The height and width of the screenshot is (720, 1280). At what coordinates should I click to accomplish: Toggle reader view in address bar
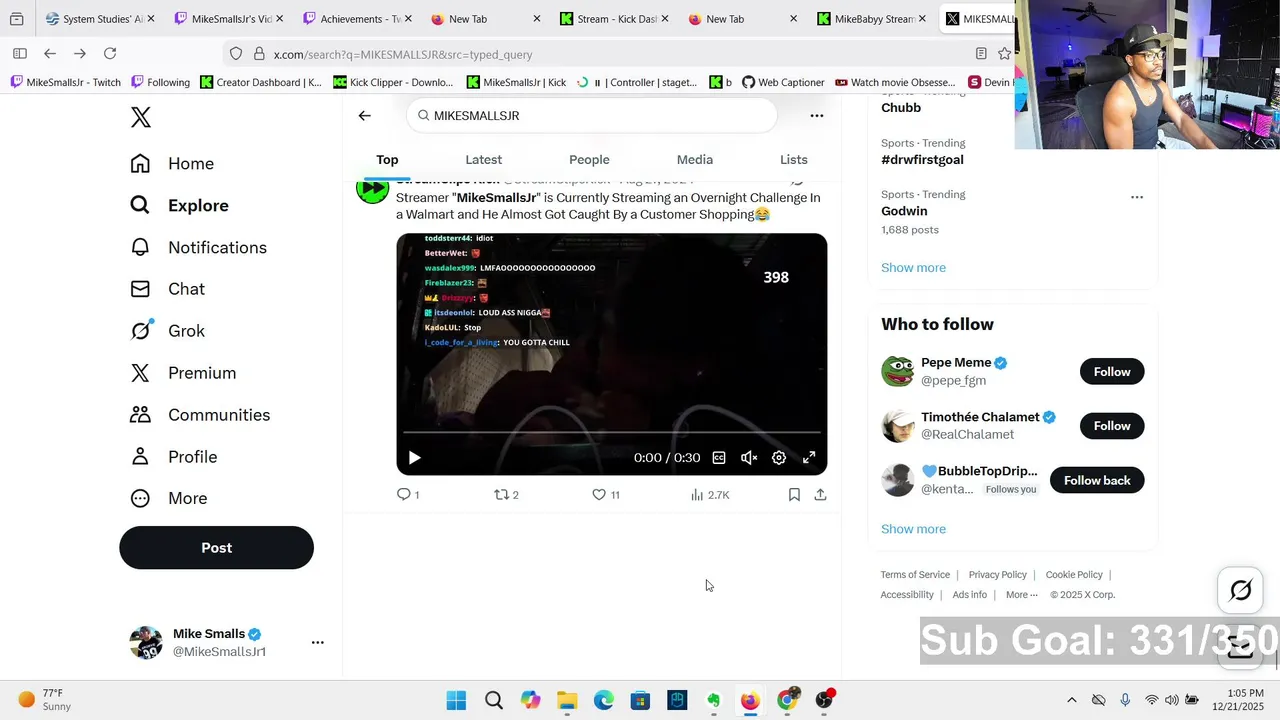pos(981,54)
